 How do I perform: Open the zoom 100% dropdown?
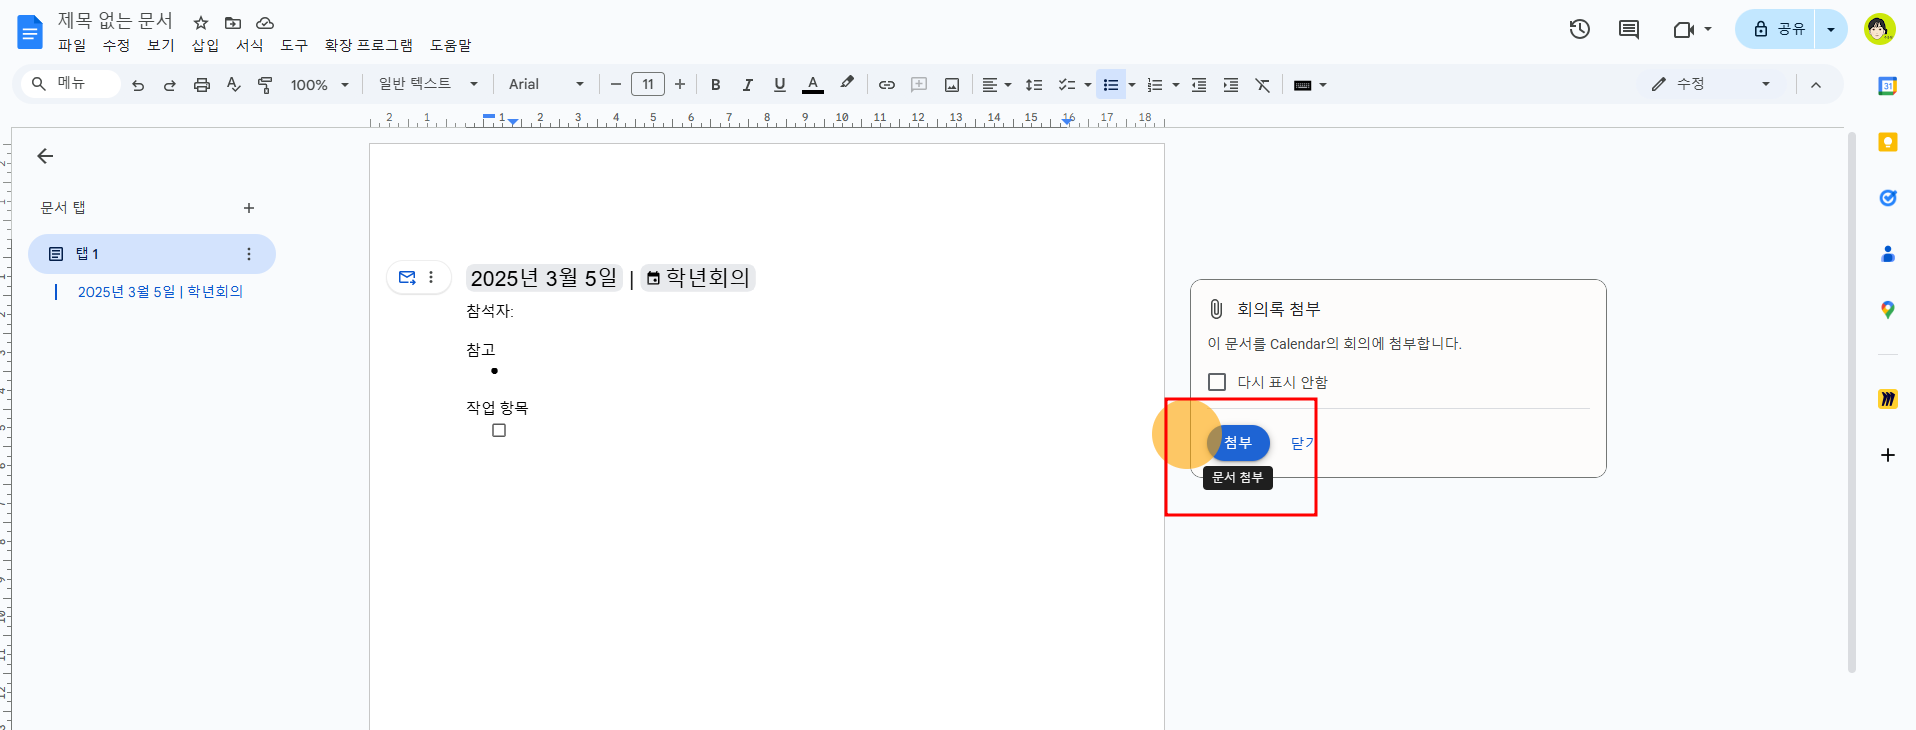point(319,85)
